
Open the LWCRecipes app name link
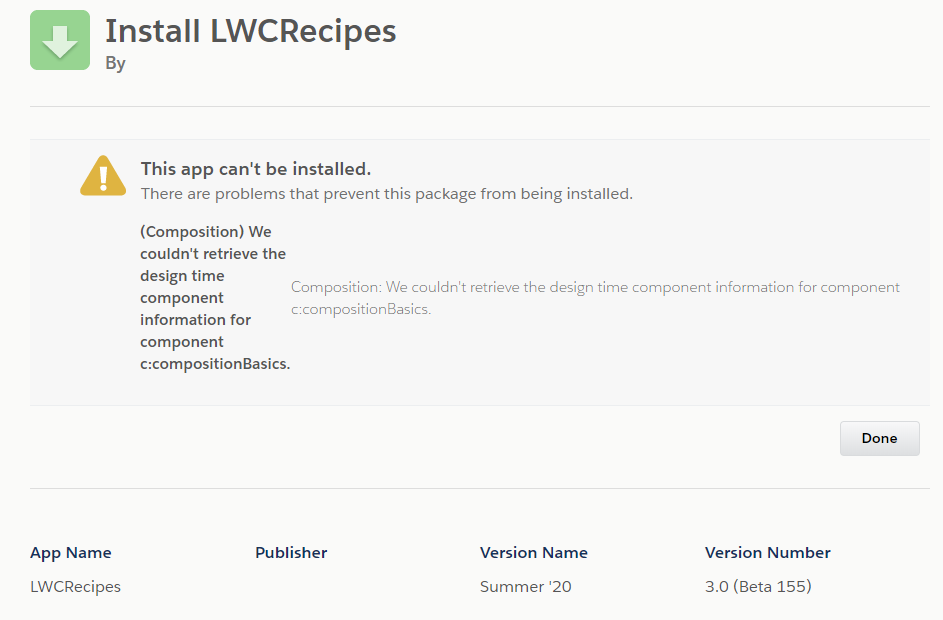point(75,587)
